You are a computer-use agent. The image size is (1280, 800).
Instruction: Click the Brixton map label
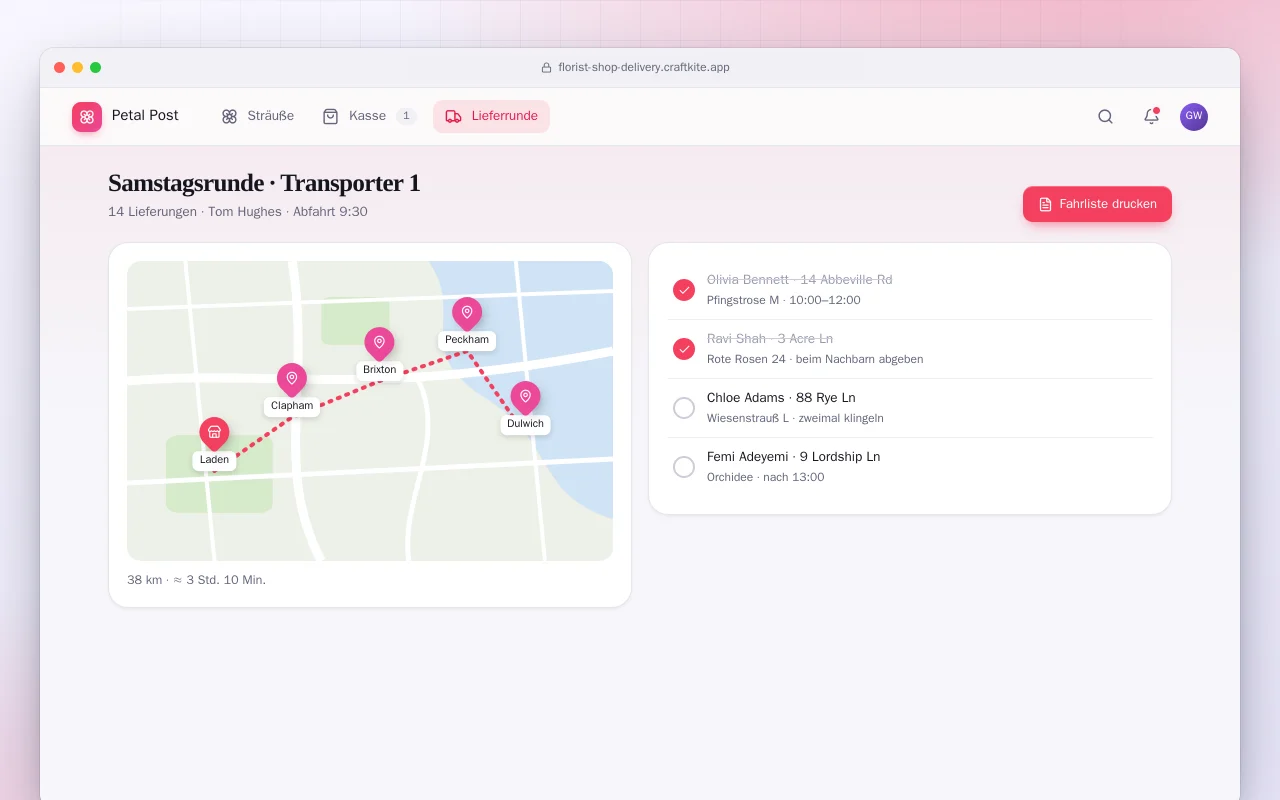(380, 370)
